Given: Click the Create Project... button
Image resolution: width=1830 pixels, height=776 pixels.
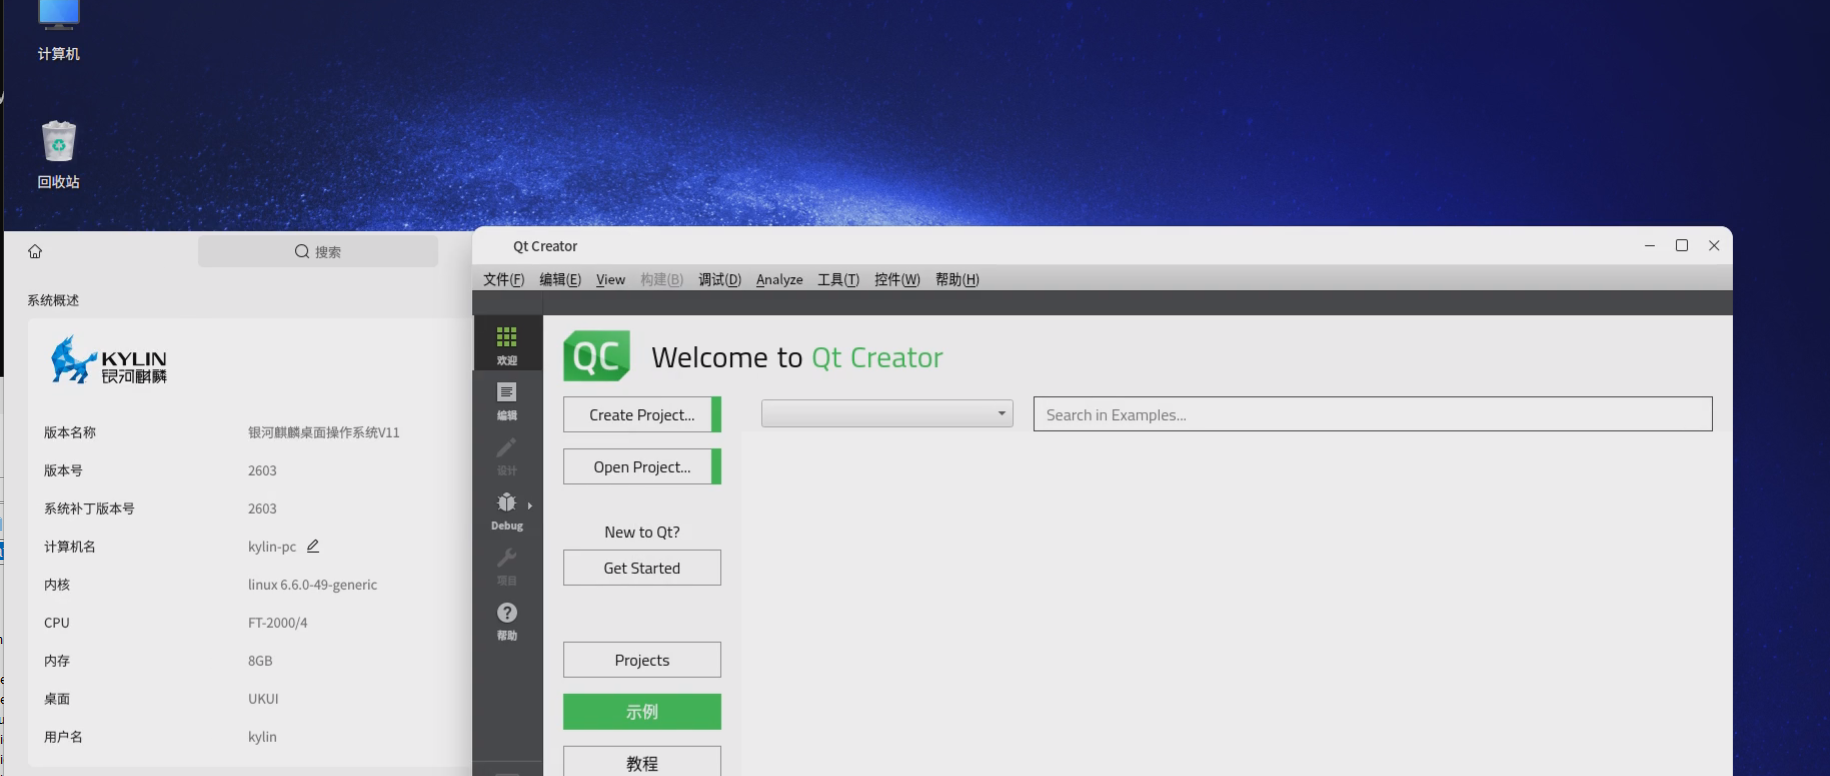Looking at the screenshot, I should coord(642,415).
